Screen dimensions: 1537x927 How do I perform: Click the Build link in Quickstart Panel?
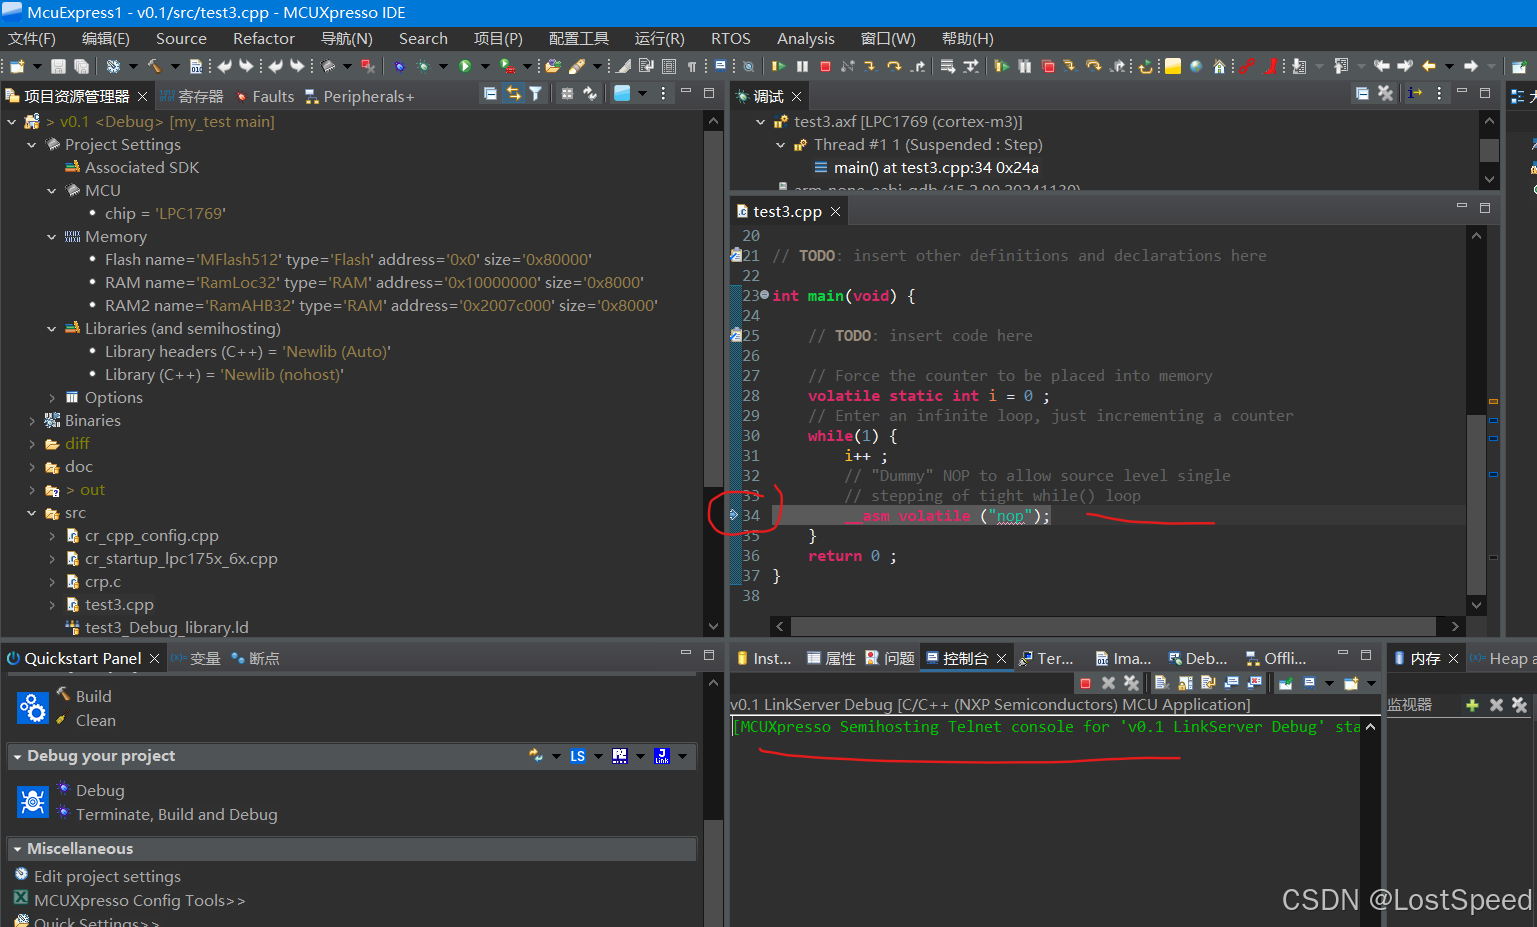[x=93, y=696]
